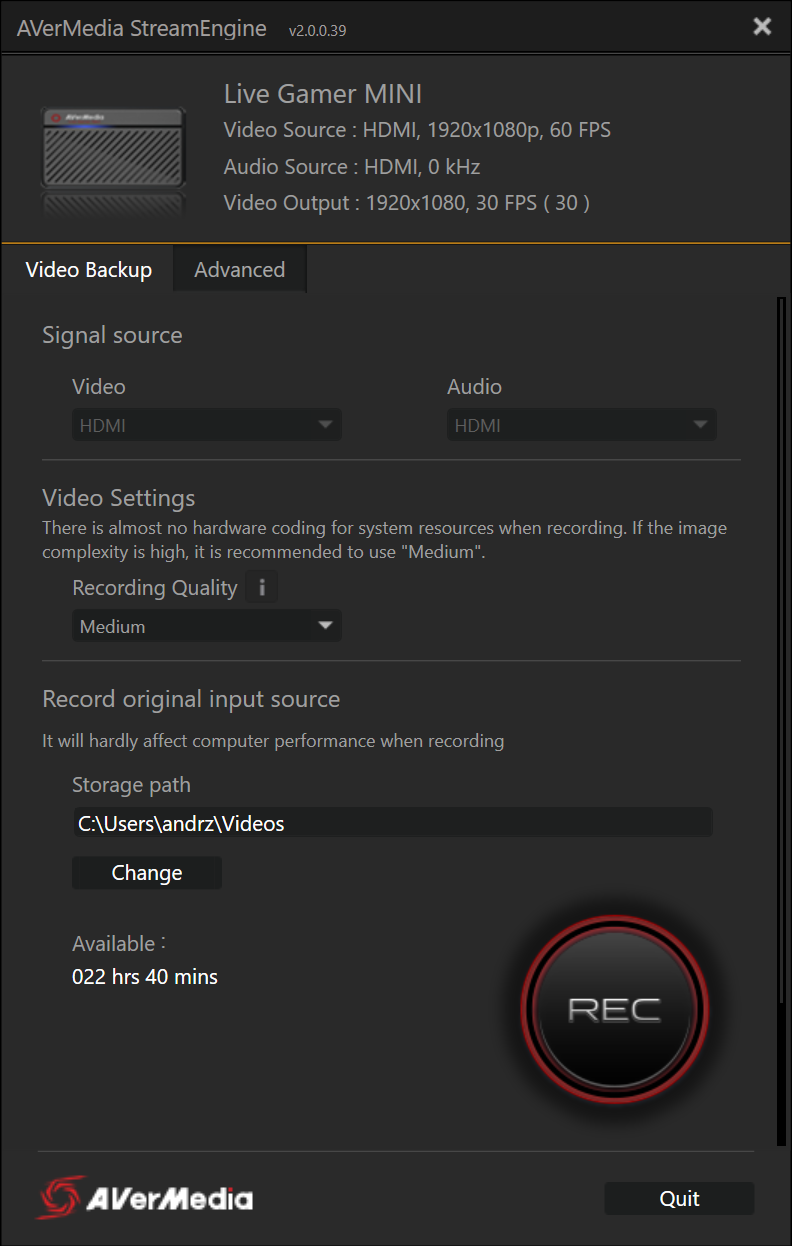The width and height of the screenshot is (792, 1246).
Task: Click the Recording Quality info icon
Action: [x=262, y=588]
